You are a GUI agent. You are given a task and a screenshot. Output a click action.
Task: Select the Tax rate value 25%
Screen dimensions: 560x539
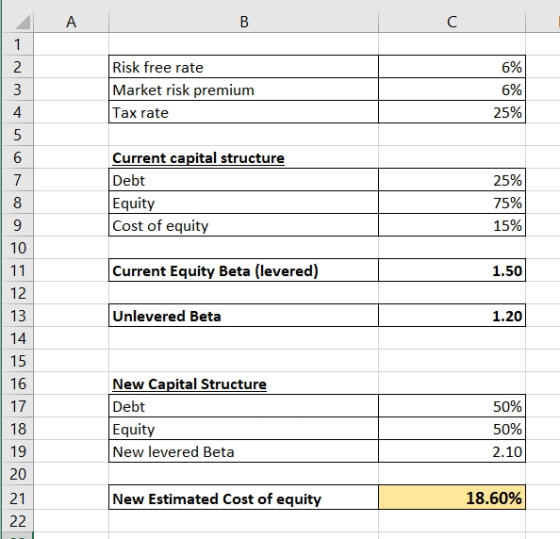452,113
